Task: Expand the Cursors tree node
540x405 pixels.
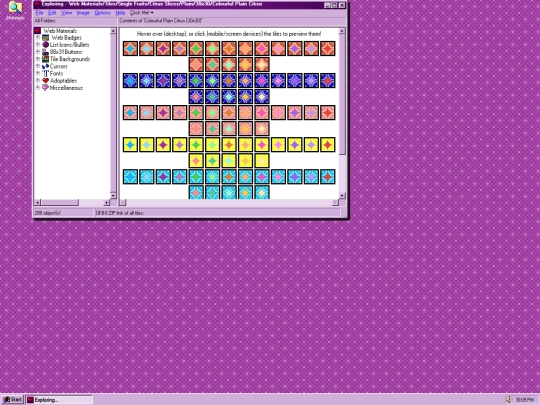Action: [38, 66]
